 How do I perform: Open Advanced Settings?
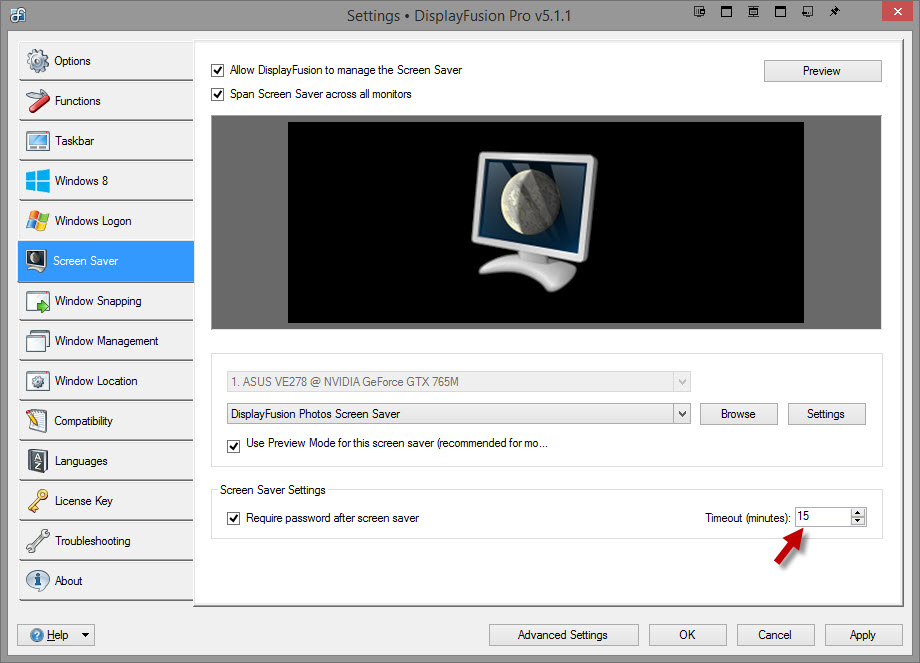coord(562,635)
